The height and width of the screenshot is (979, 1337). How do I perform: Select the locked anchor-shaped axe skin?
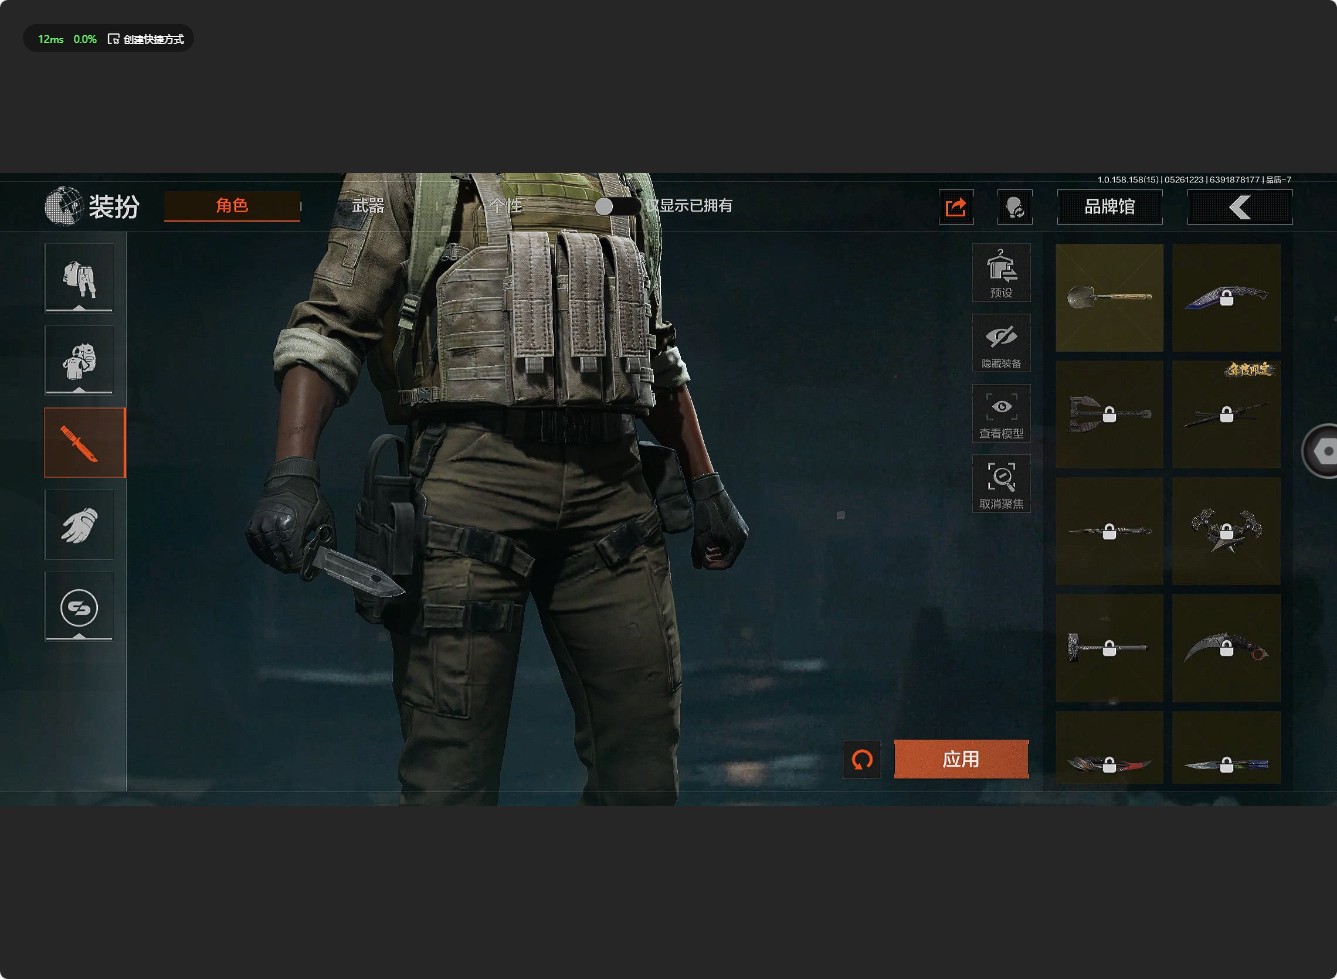[1110, 414]
